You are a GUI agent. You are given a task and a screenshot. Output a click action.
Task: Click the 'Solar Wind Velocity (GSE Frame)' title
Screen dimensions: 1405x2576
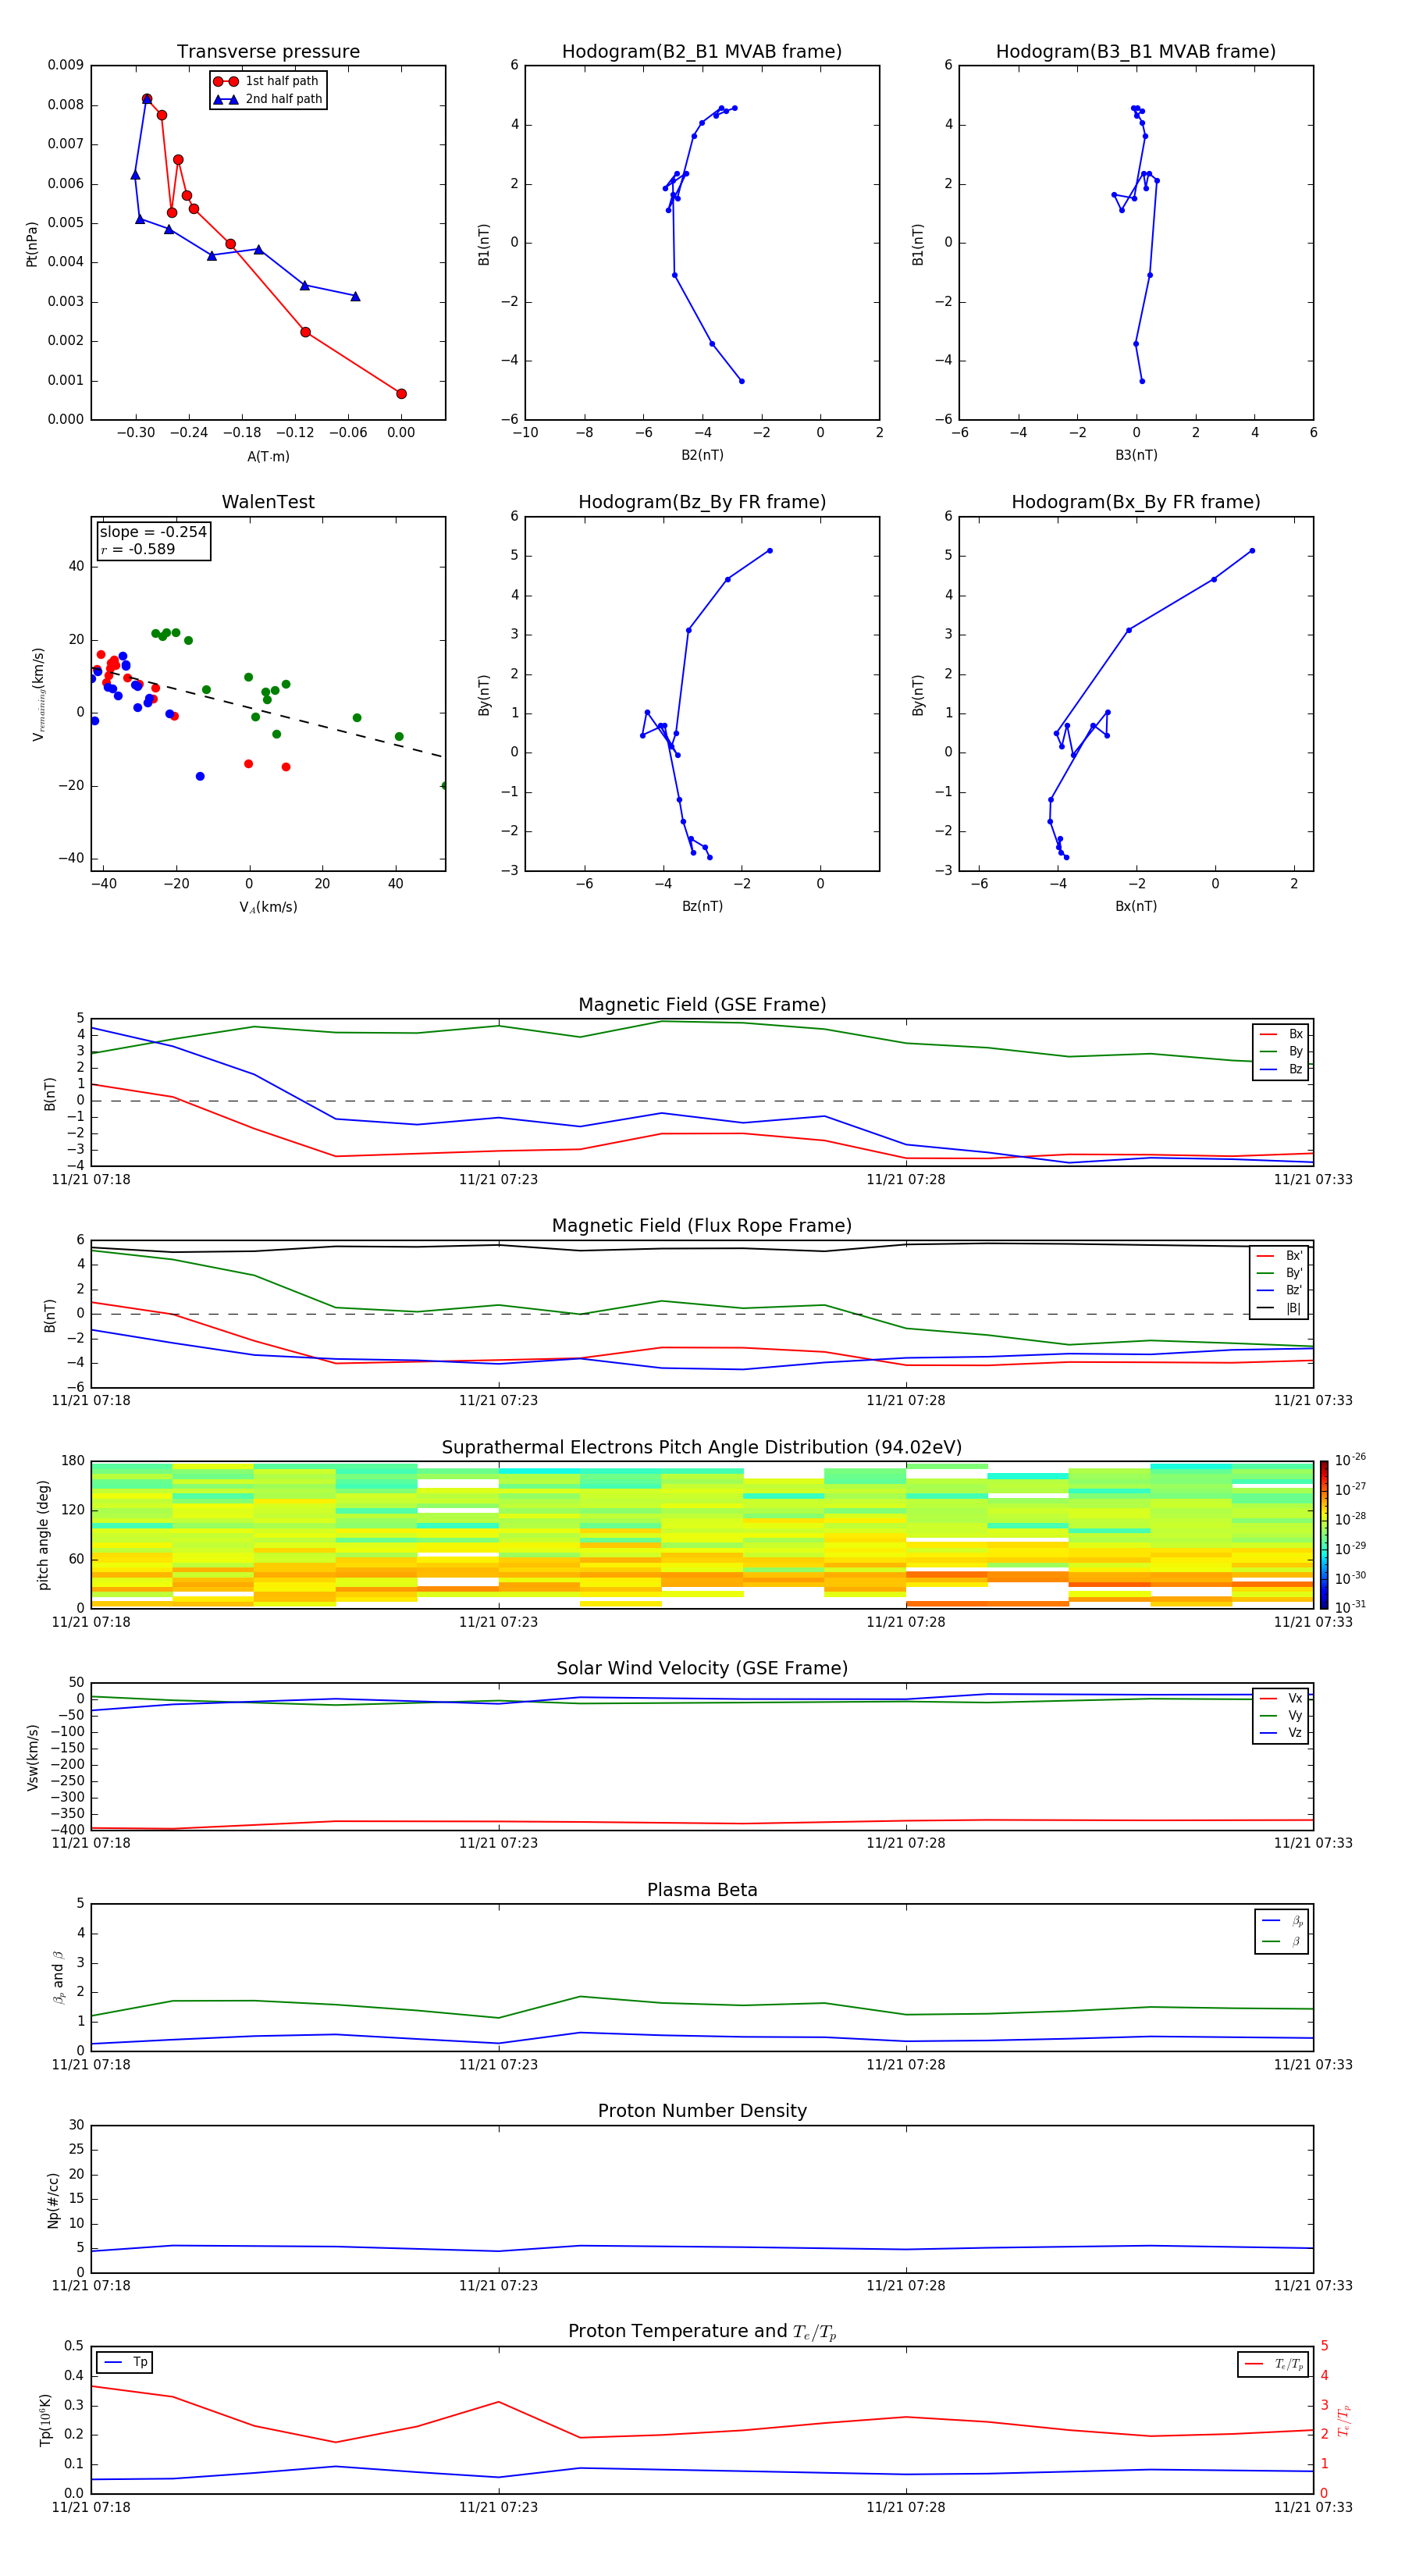click(702, 1669)
